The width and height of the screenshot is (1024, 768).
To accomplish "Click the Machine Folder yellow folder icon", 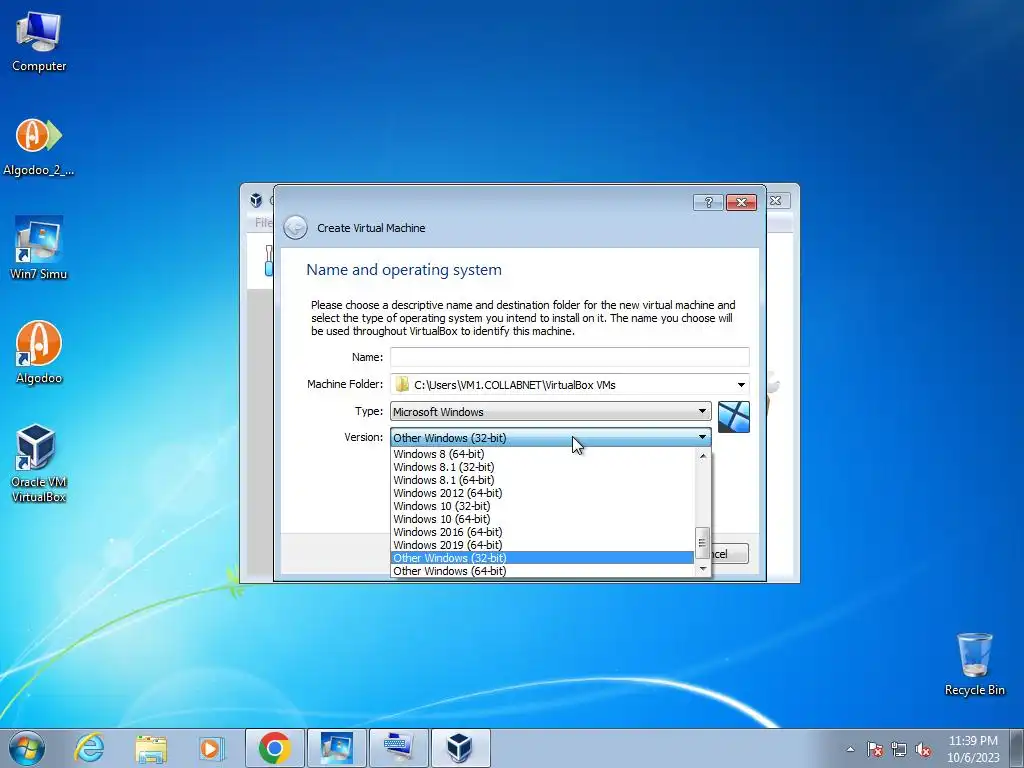I will tap(402, 384).
